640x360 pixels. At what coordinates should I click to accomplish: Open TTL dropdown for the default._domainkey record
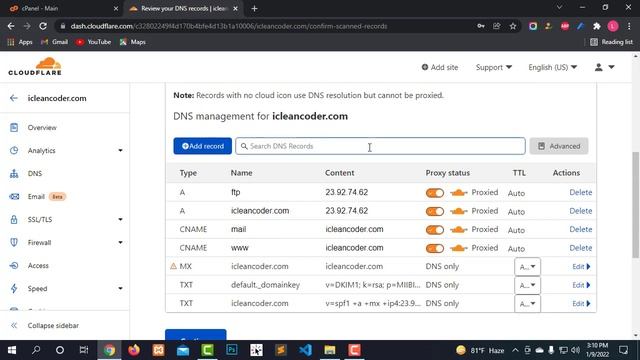[527, 285]
